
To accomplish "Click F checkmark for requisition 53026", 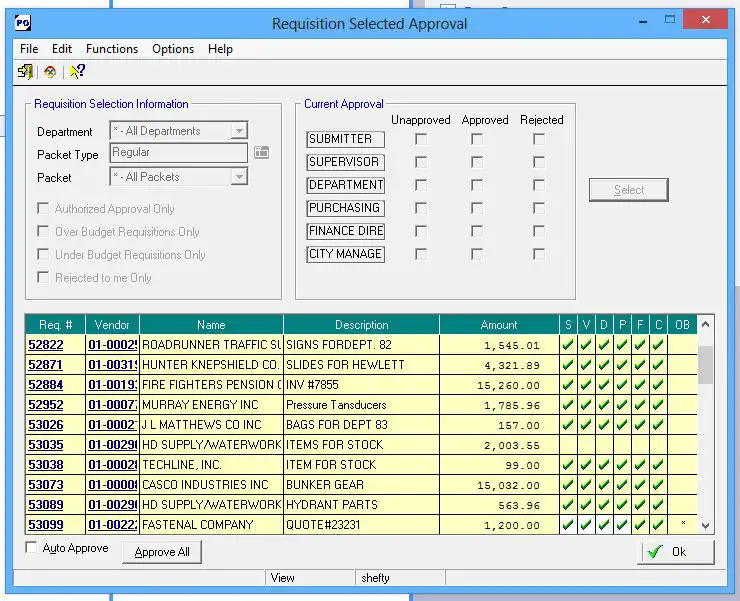I will pyautogui.click(x=639, y=424).
